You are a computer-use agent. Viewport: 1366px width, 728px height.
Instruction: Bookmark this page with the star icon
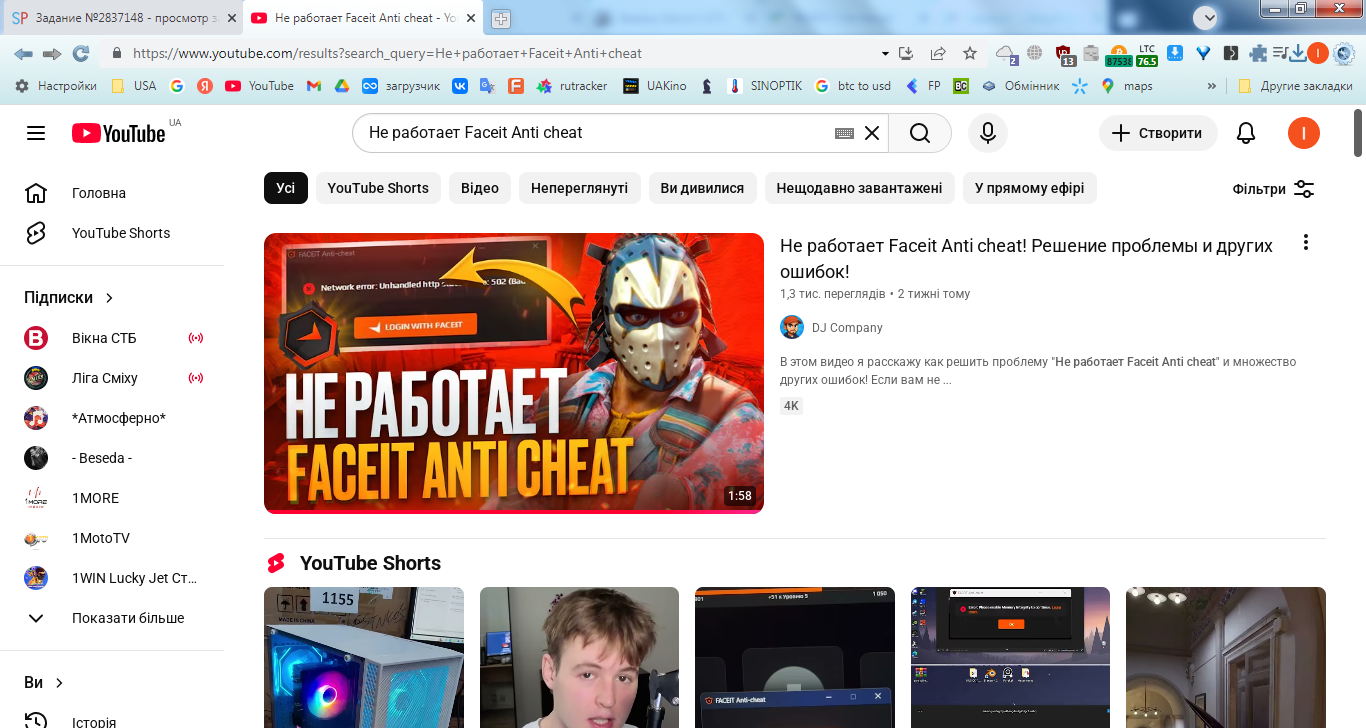point(969,53)
